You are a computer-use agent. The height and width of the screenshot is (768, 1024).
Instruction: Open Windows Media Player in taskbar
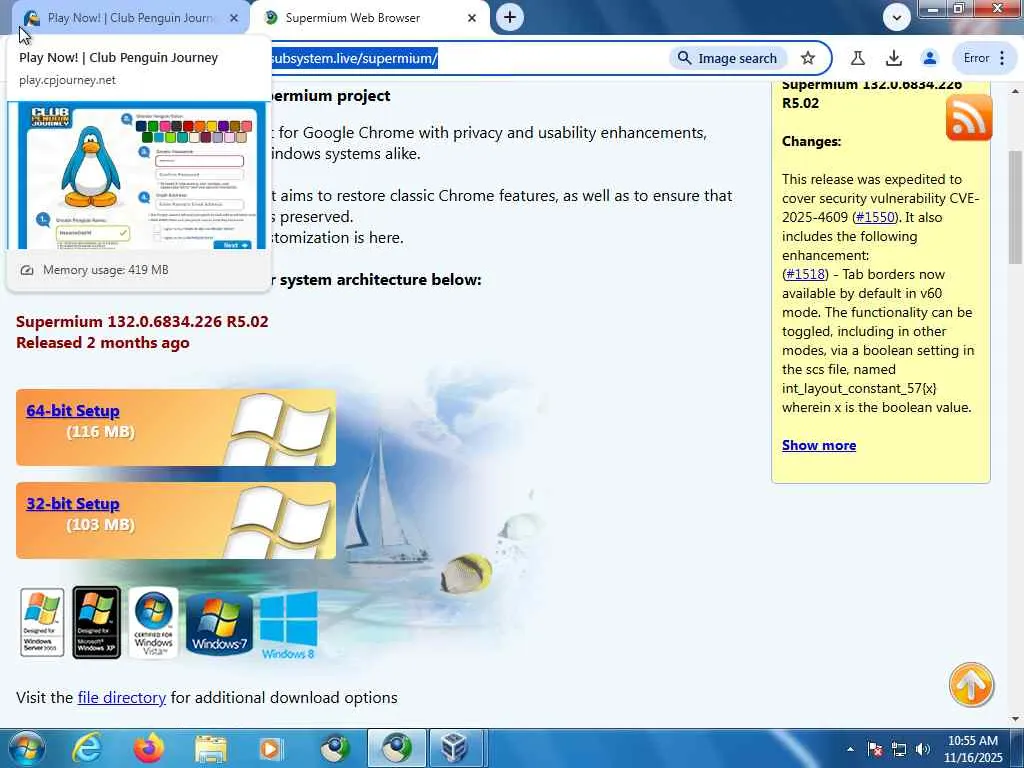coord(270,748)
